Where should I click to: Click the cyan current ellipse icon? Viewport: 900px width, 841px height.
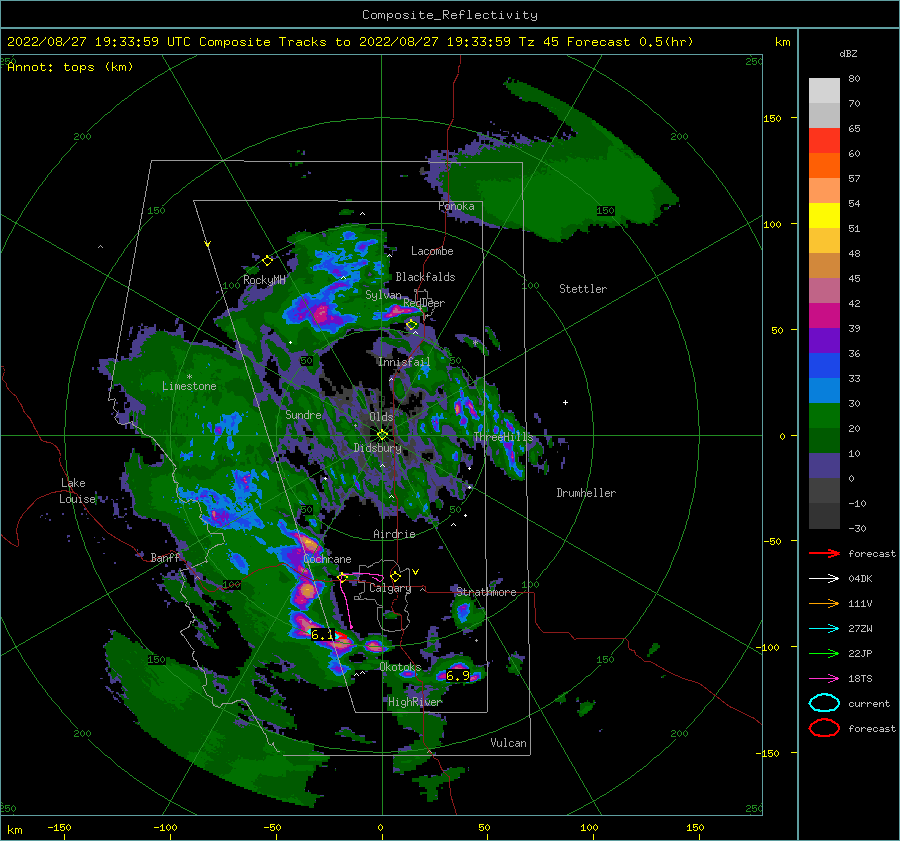(824, 703)
